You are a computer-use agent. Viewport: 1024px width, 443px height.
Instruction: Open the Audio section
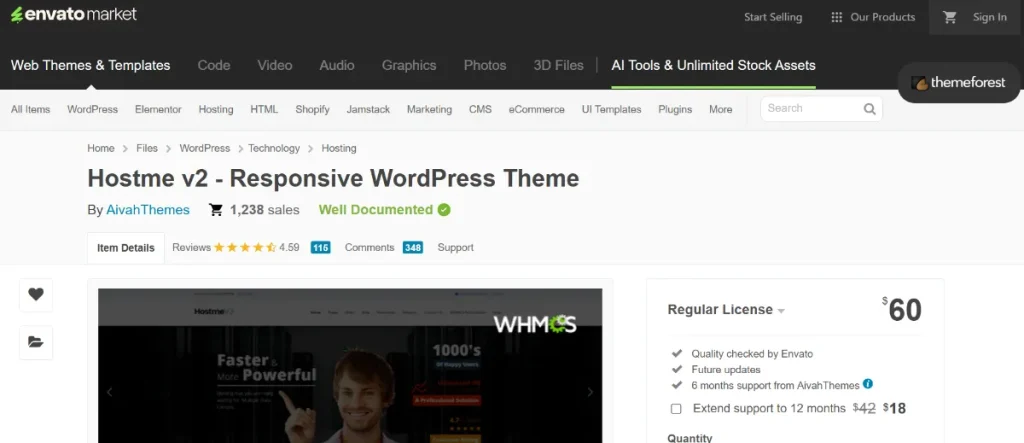click(337, 65)
